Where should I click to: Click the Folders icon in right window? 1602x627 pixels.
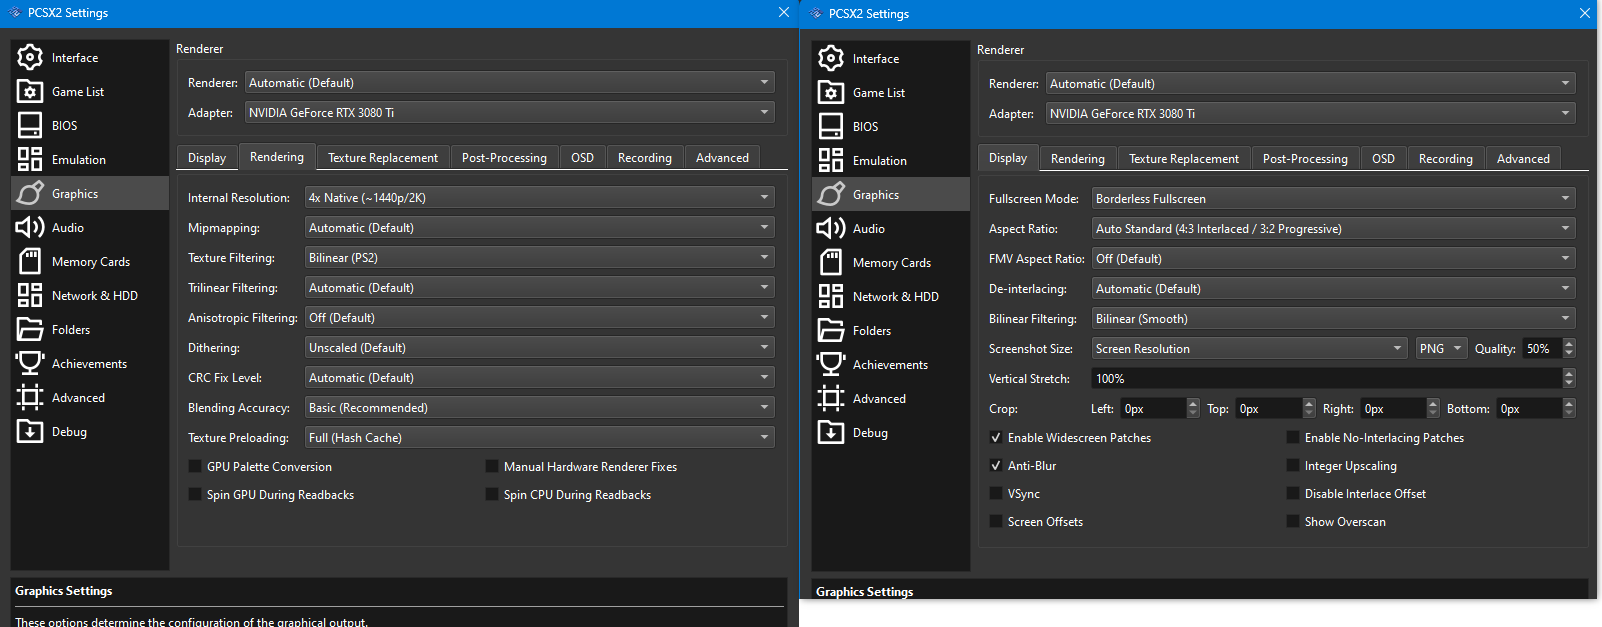[831, 330]
